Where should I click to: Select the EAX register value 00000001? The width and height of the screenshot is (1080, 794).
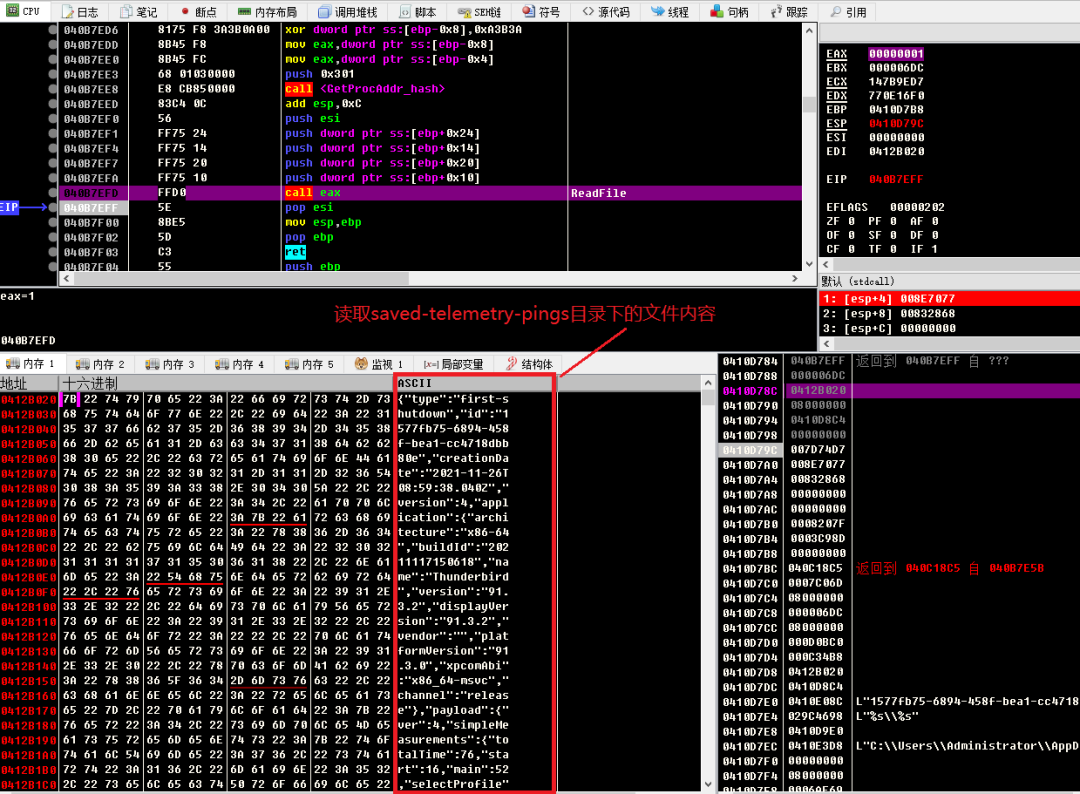tap(896, 54)
